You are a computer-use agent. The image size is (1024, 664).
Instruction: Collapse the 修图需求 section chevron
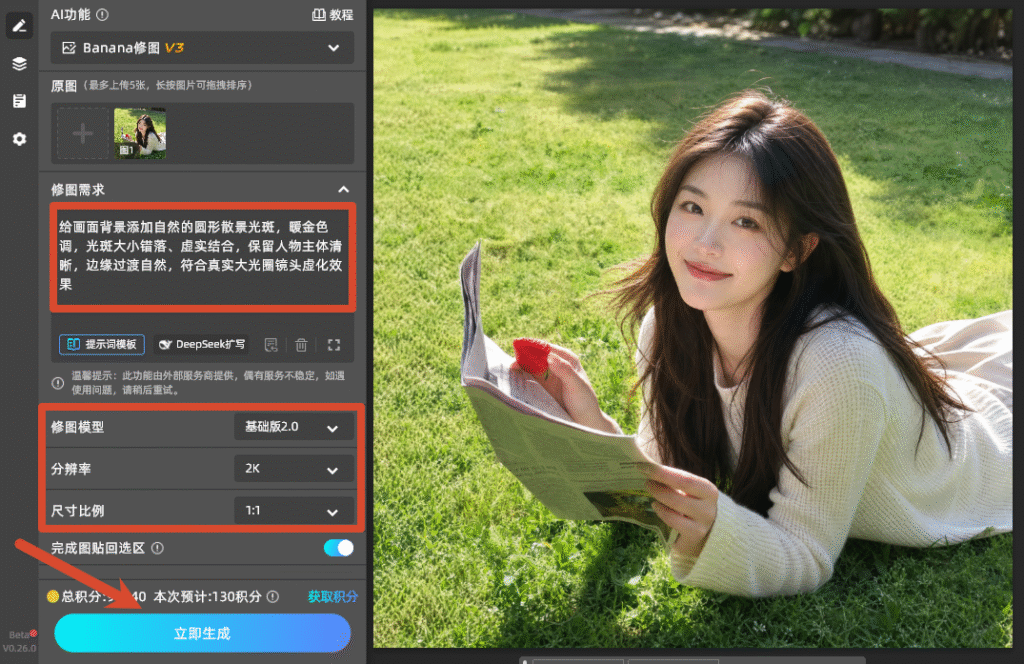(x=344, y=189)
